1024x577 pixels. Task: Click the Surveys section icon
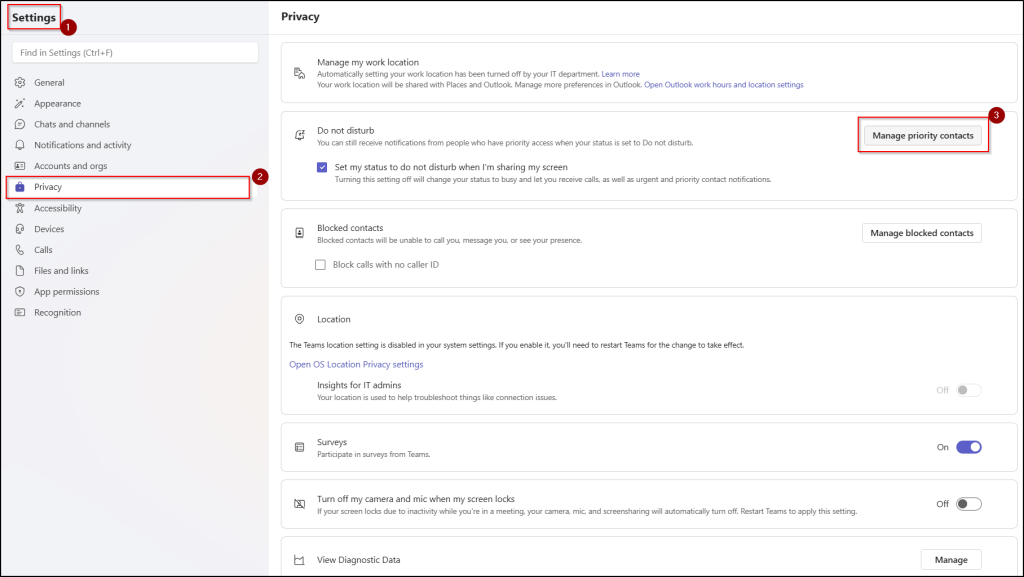click(x=299, y=447)
